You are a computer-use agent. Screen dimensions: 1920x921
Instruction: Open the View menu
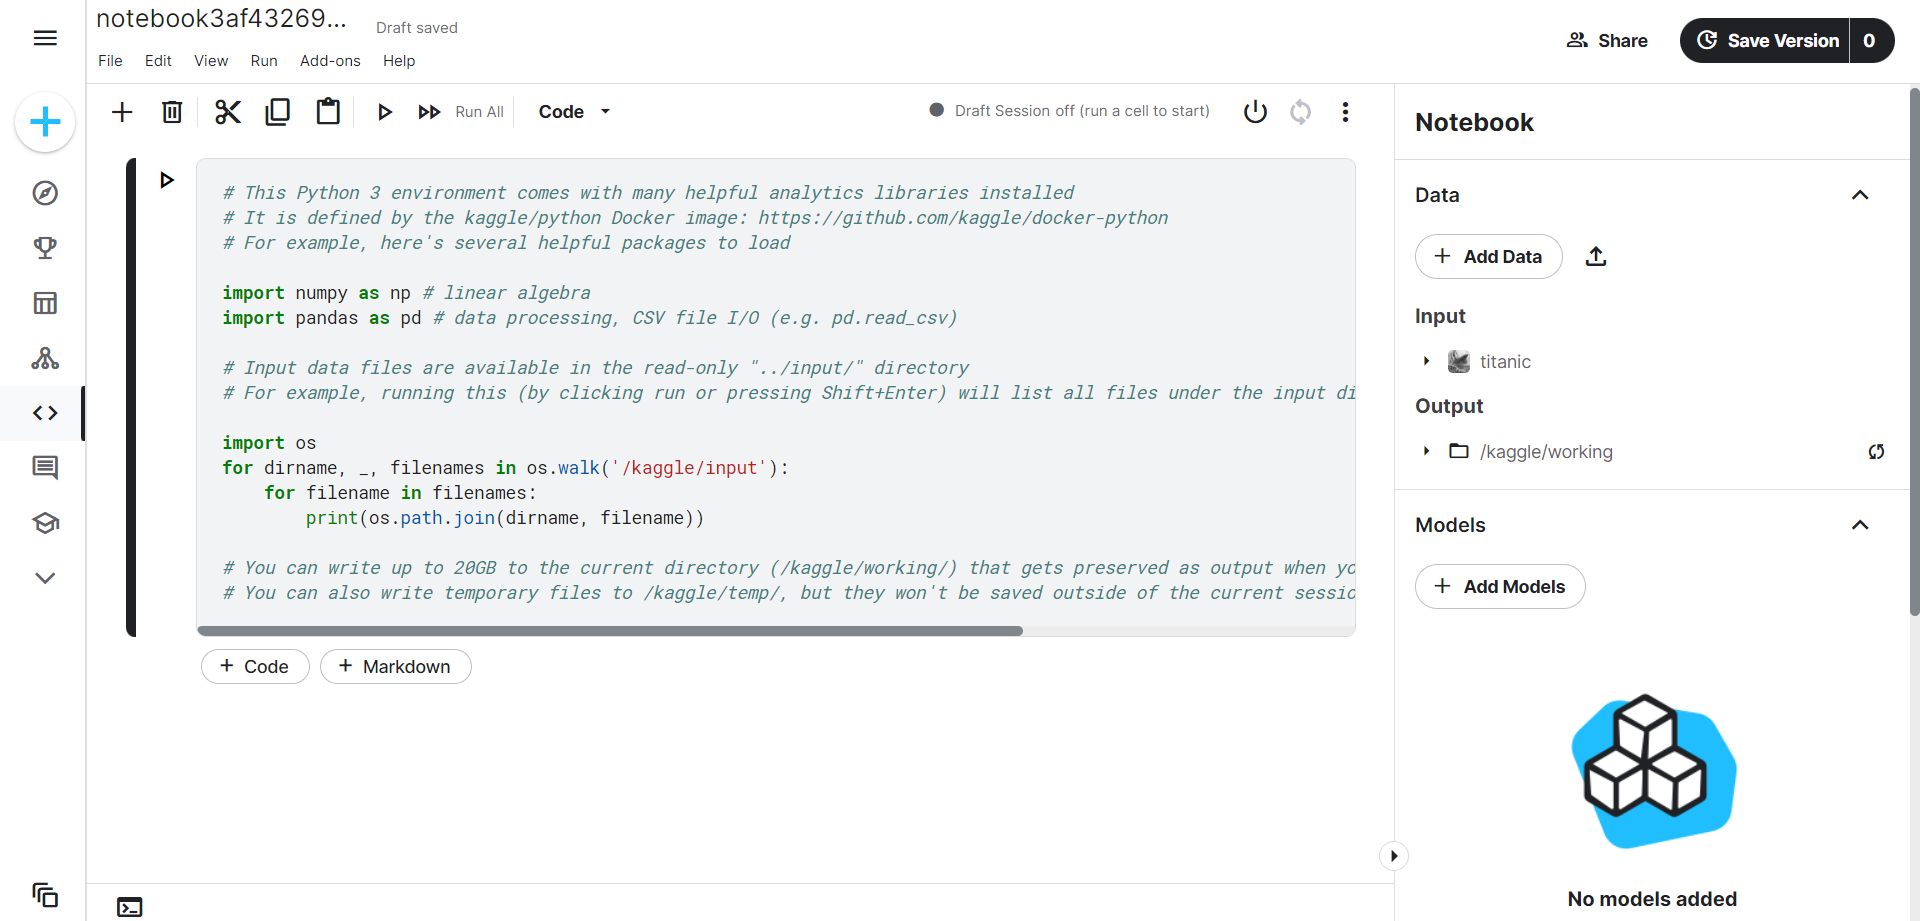click(211, 61)
